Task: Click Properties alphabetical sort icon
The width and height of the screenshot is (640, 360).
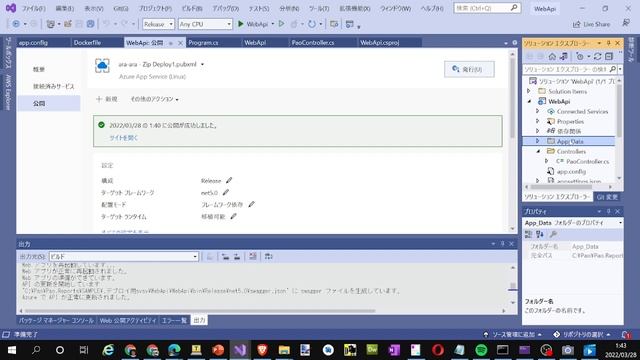Action: click(x=540, y=234)
